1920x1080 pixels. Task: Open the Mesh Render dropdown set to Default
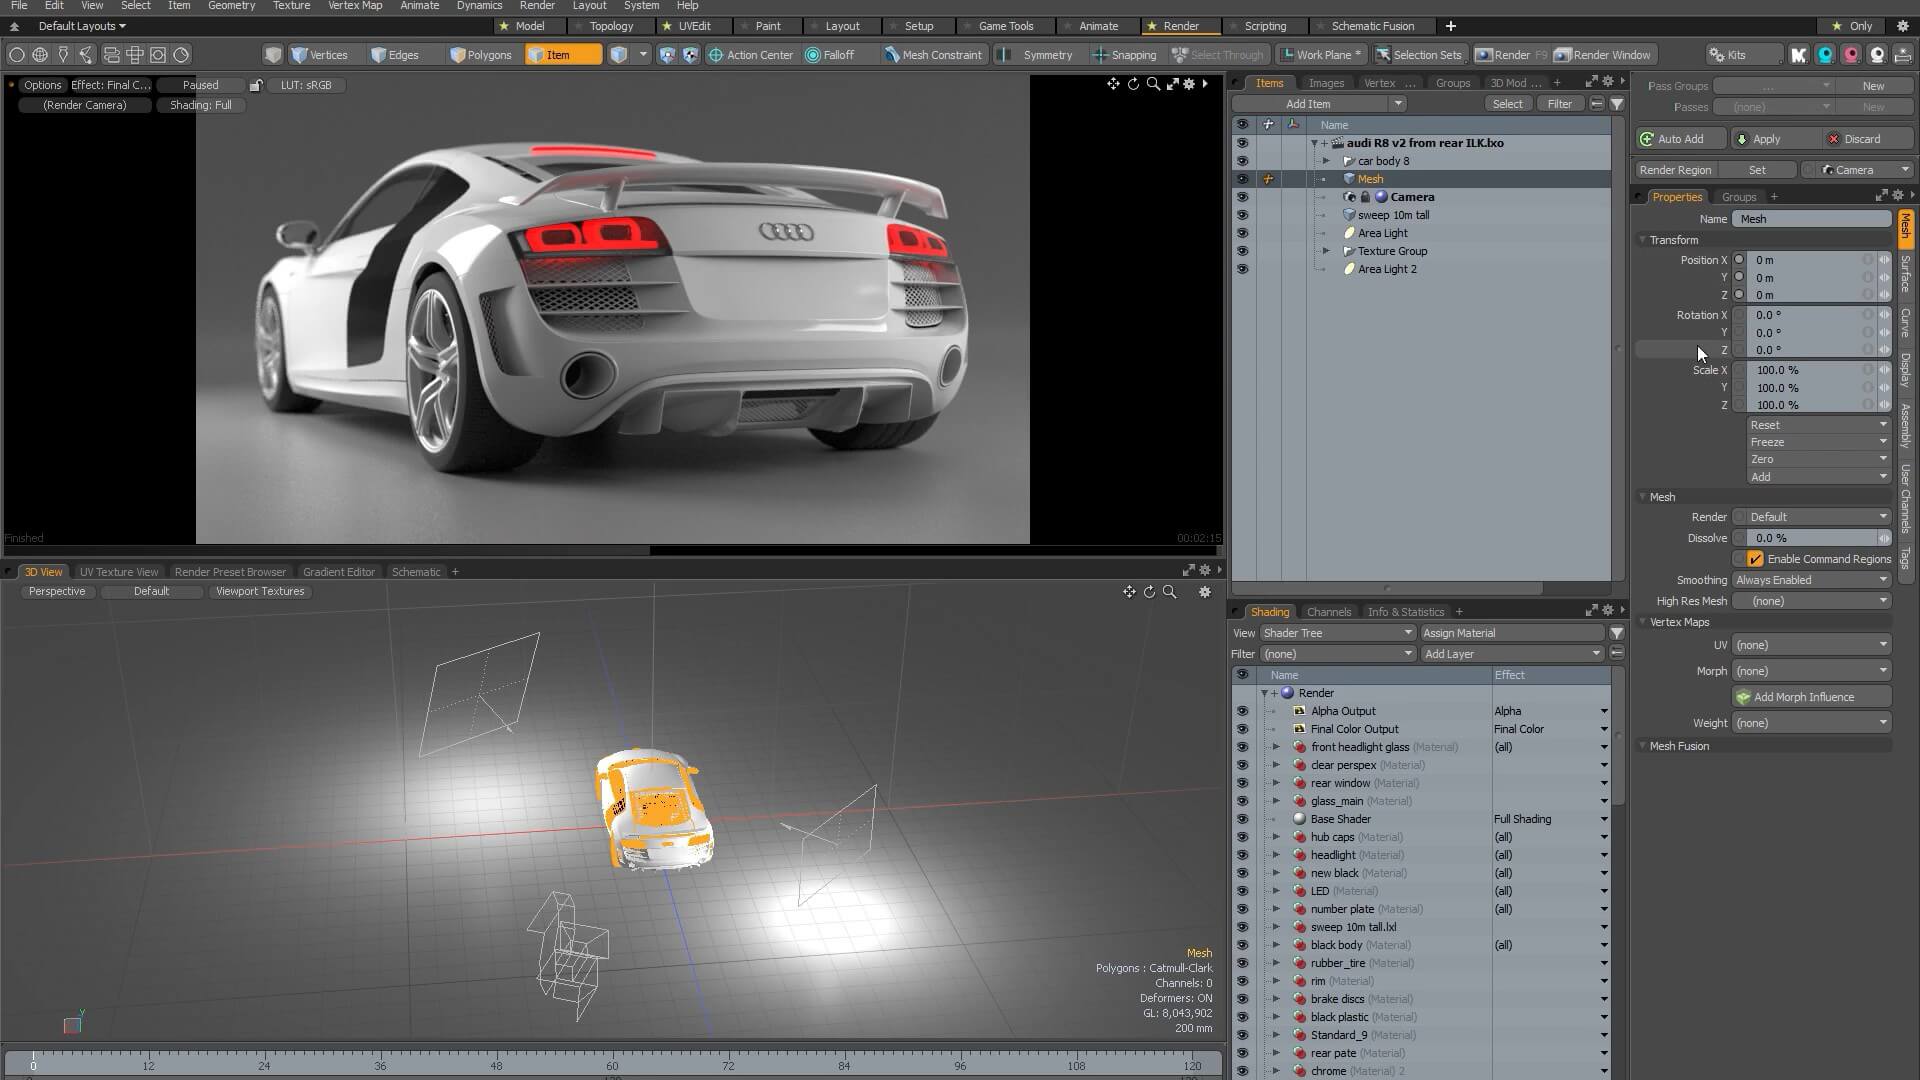click(x=1818, y=517)
